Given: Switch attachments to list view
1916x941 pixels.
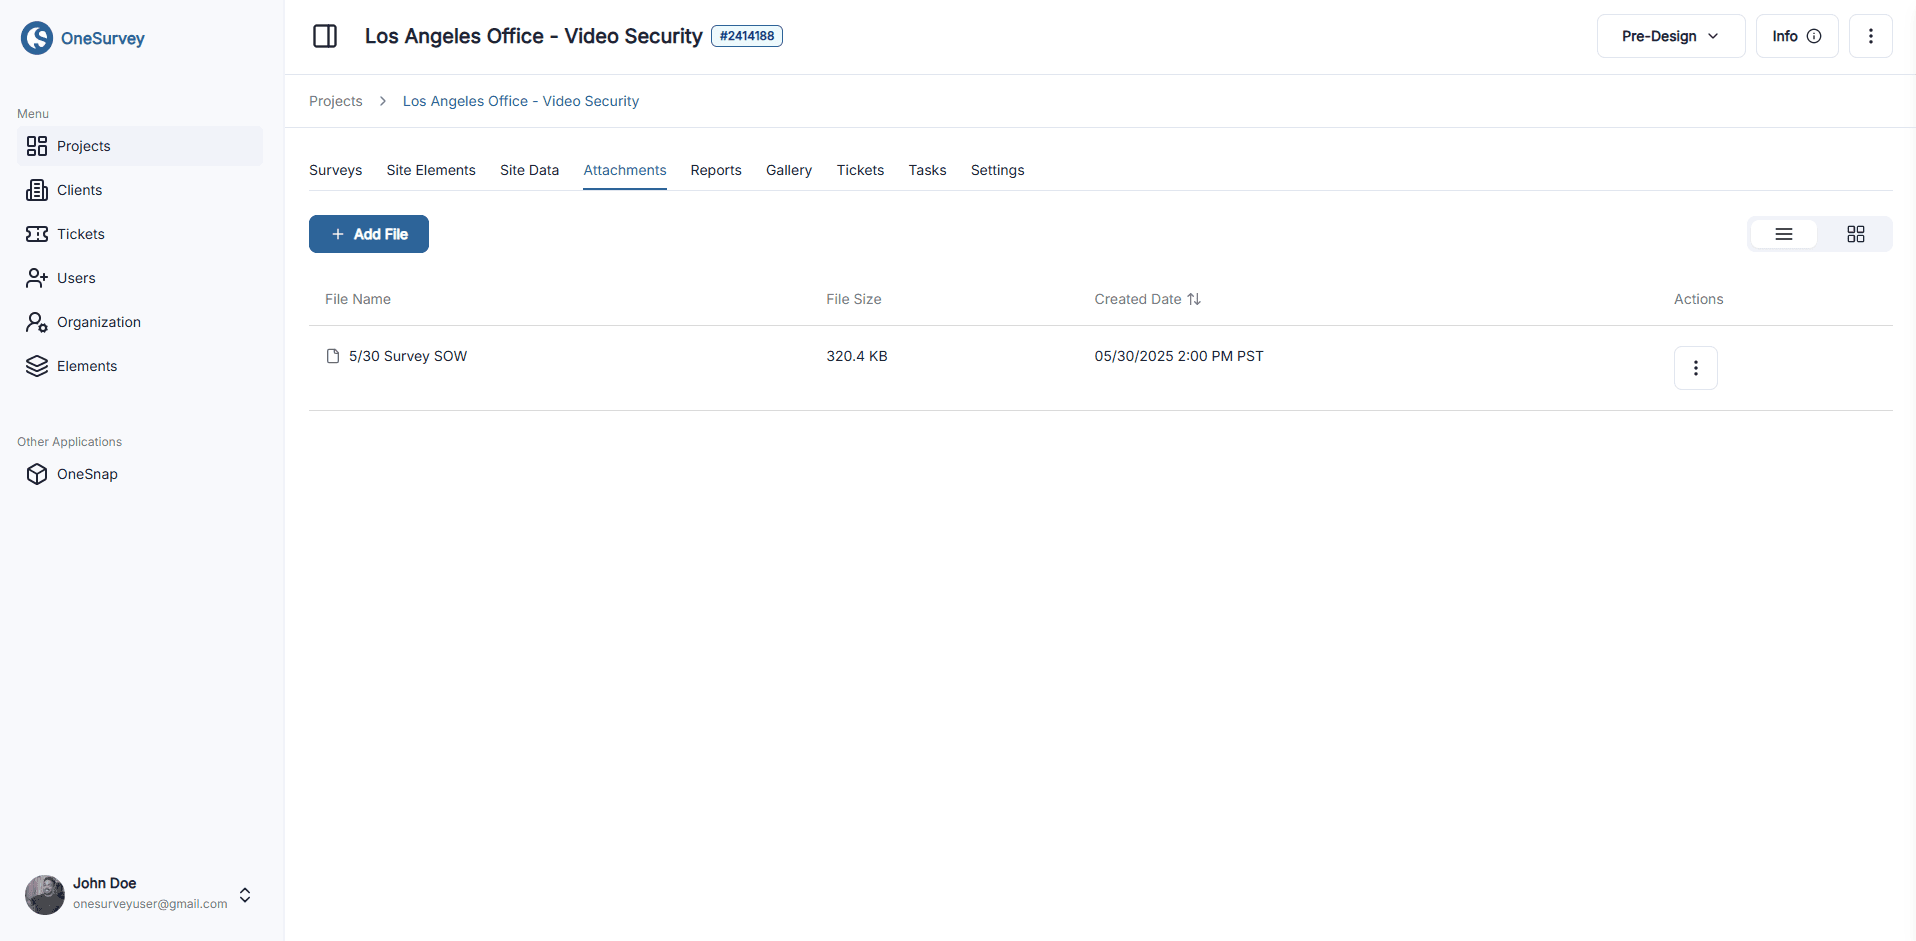Looking at the screenshot, I should click(1785, 234).
